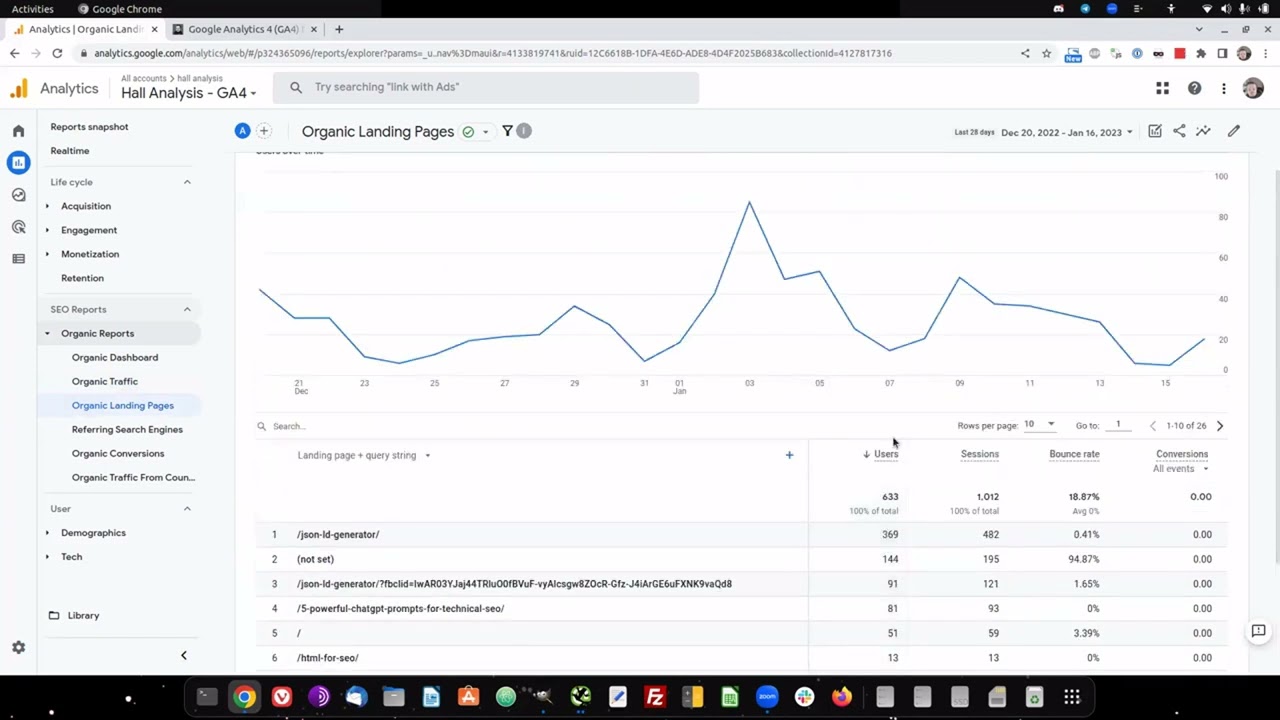Open a new Chrome tab
Image resolution: width=1280 pixels, height=720 pixels.
(x=339, y=29)
